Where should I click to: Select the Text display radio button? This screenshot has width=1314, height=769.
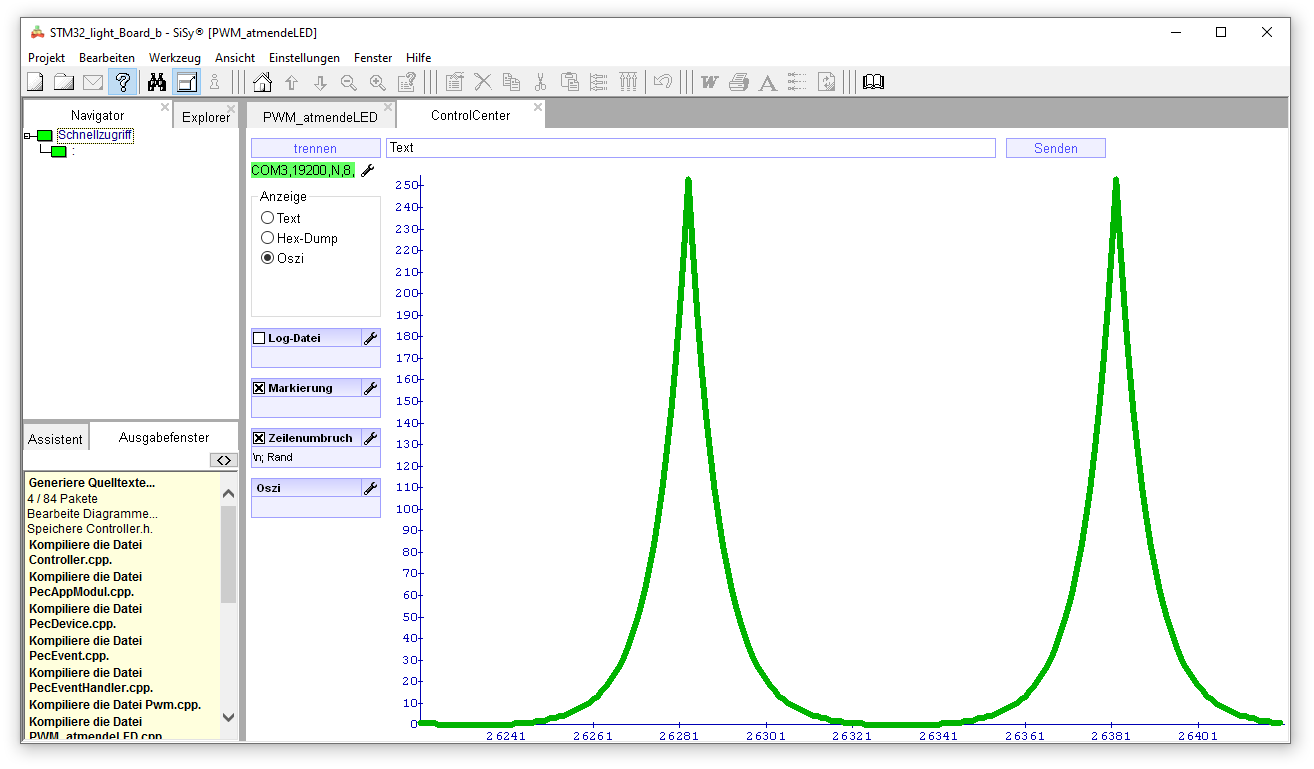pyautogui.click(x=267, y=218)
